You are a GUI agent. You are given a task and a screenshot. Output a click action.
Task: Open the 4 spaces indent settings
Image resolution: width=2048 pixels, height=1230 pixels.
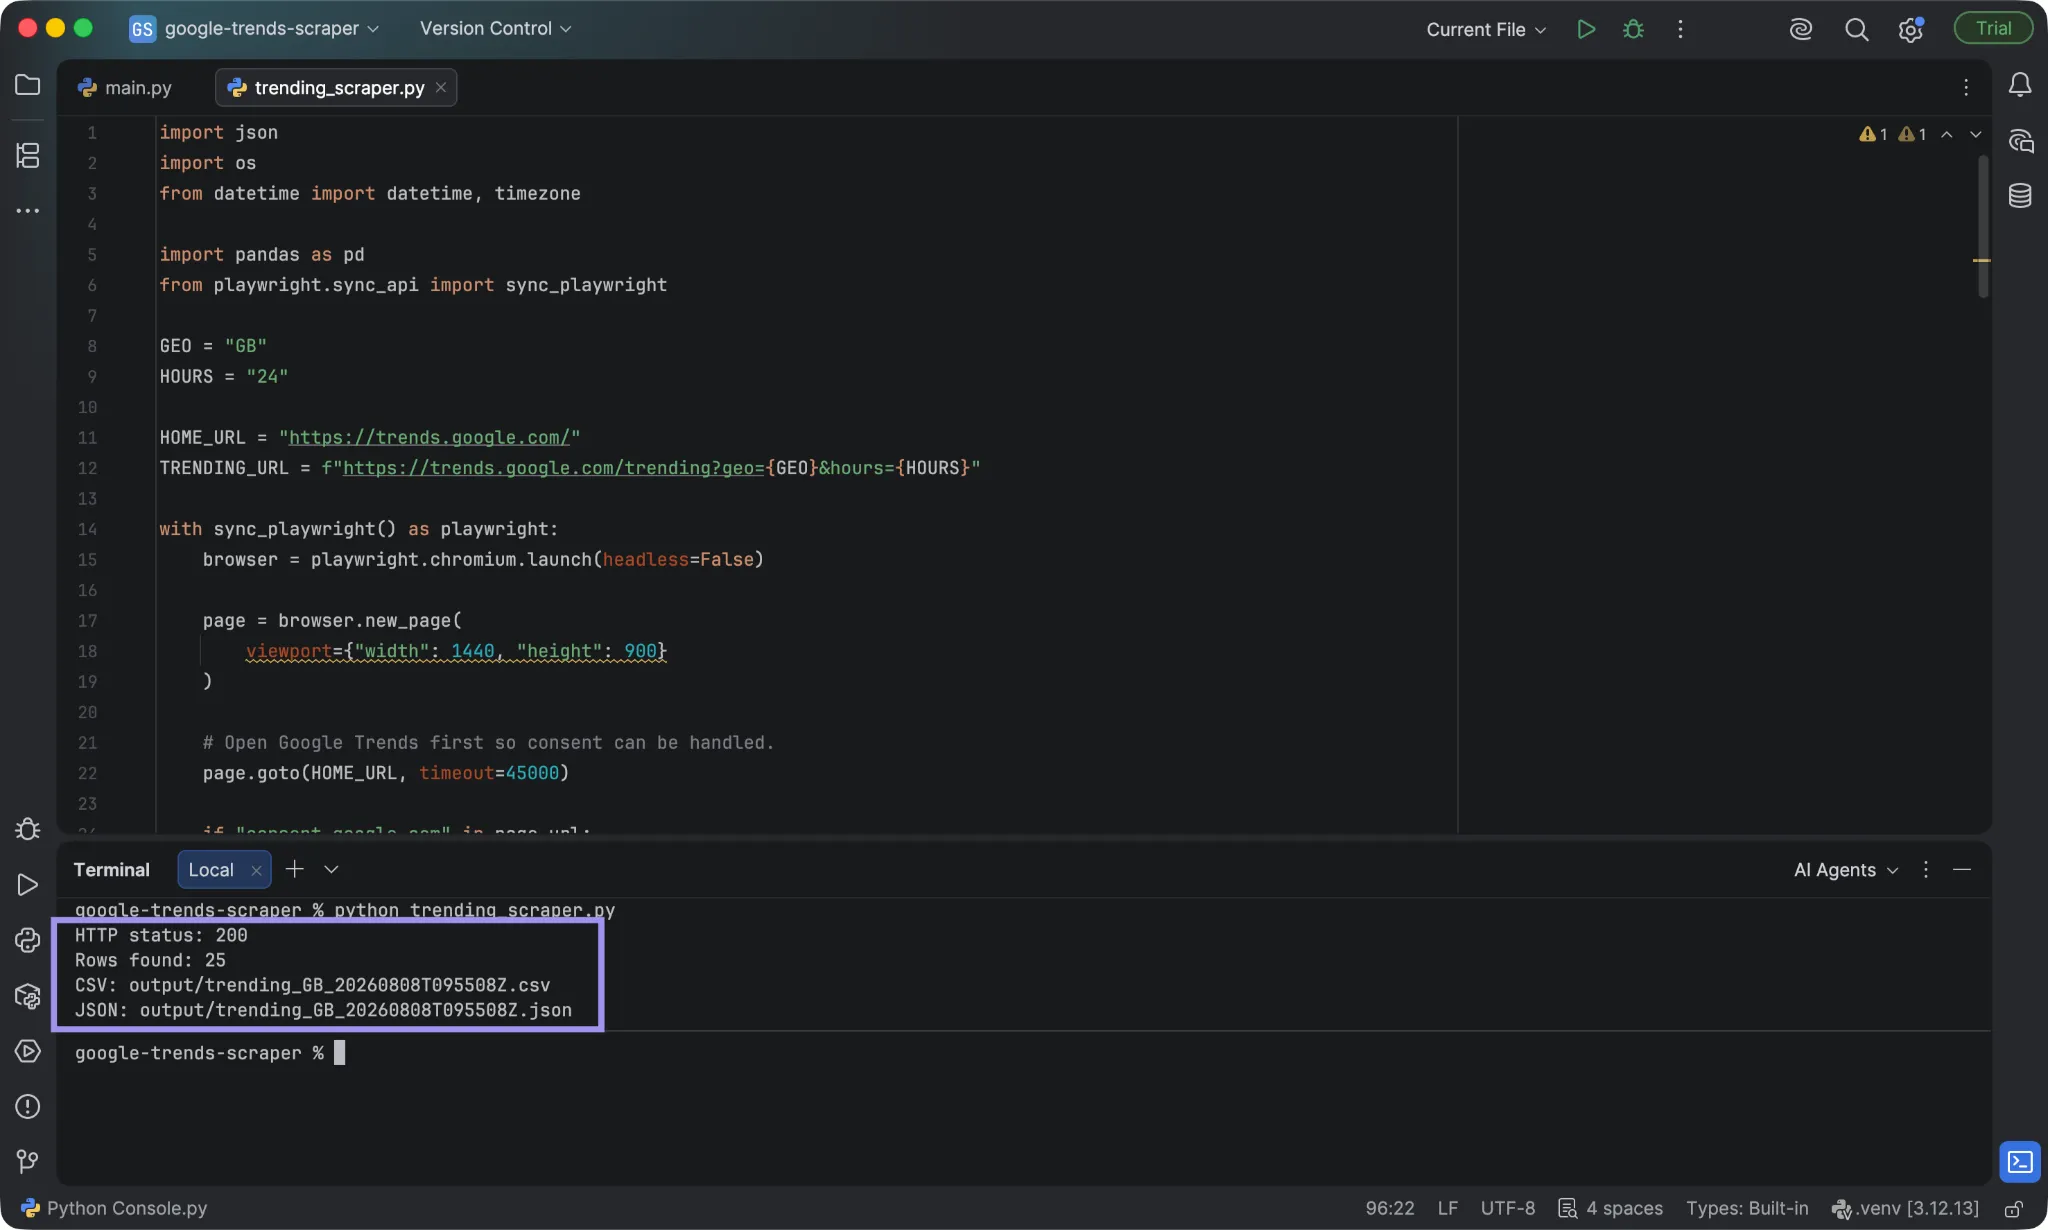[1611, 1209]
